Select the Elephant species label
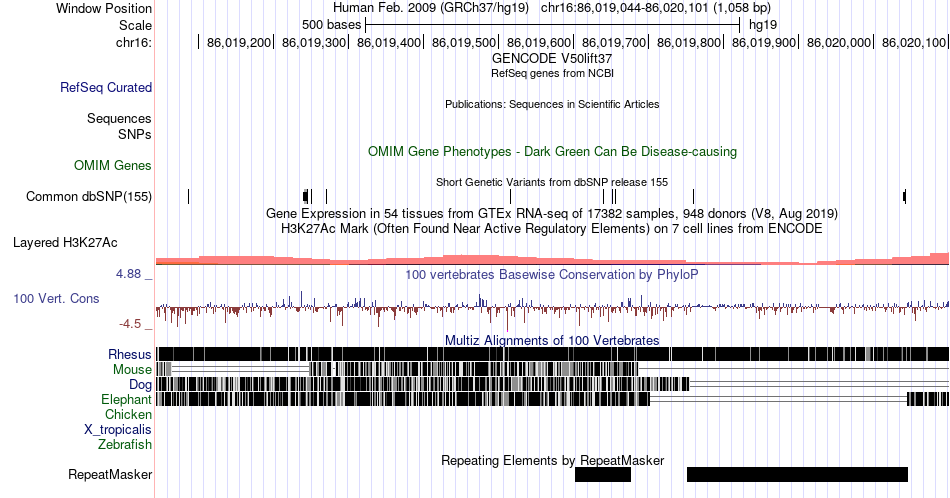The height and width of the screenshot is (498, 950). [126, 399]
